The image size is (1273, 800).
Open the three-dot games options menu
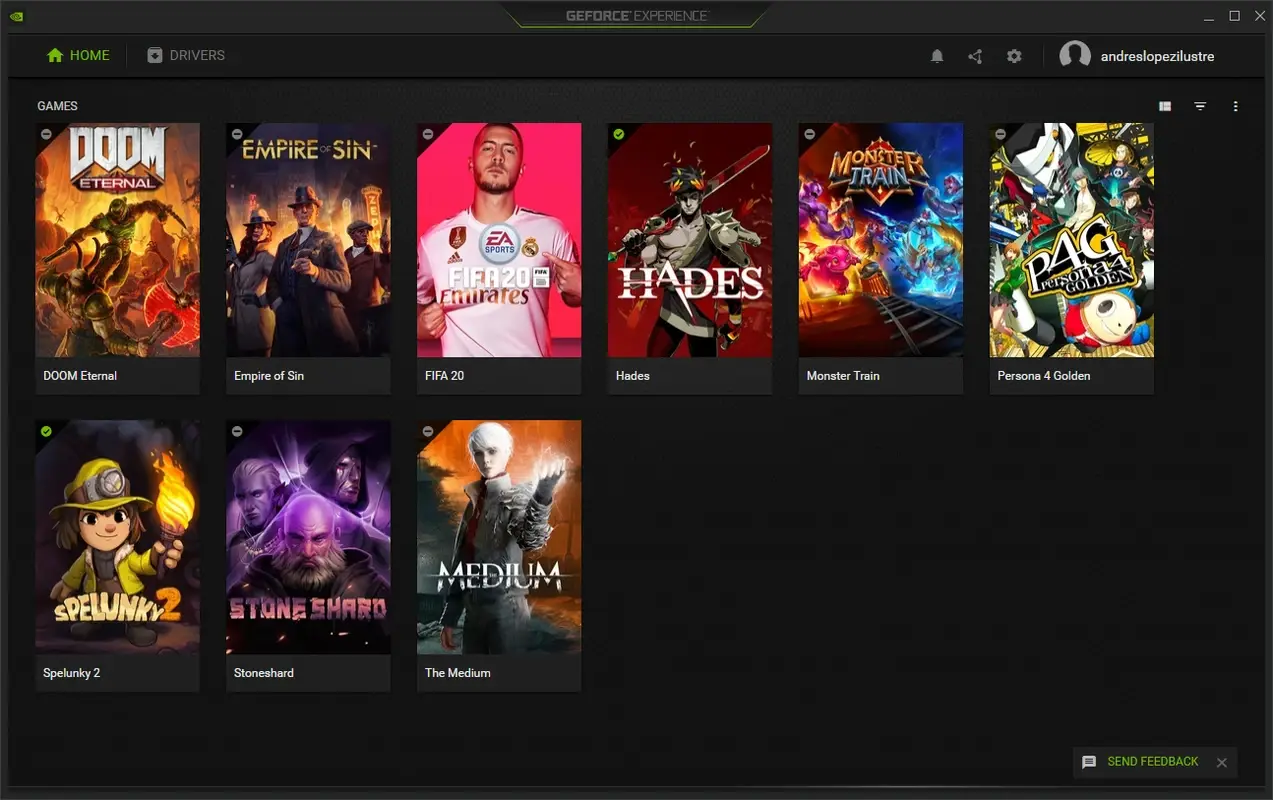[1235, 106]
